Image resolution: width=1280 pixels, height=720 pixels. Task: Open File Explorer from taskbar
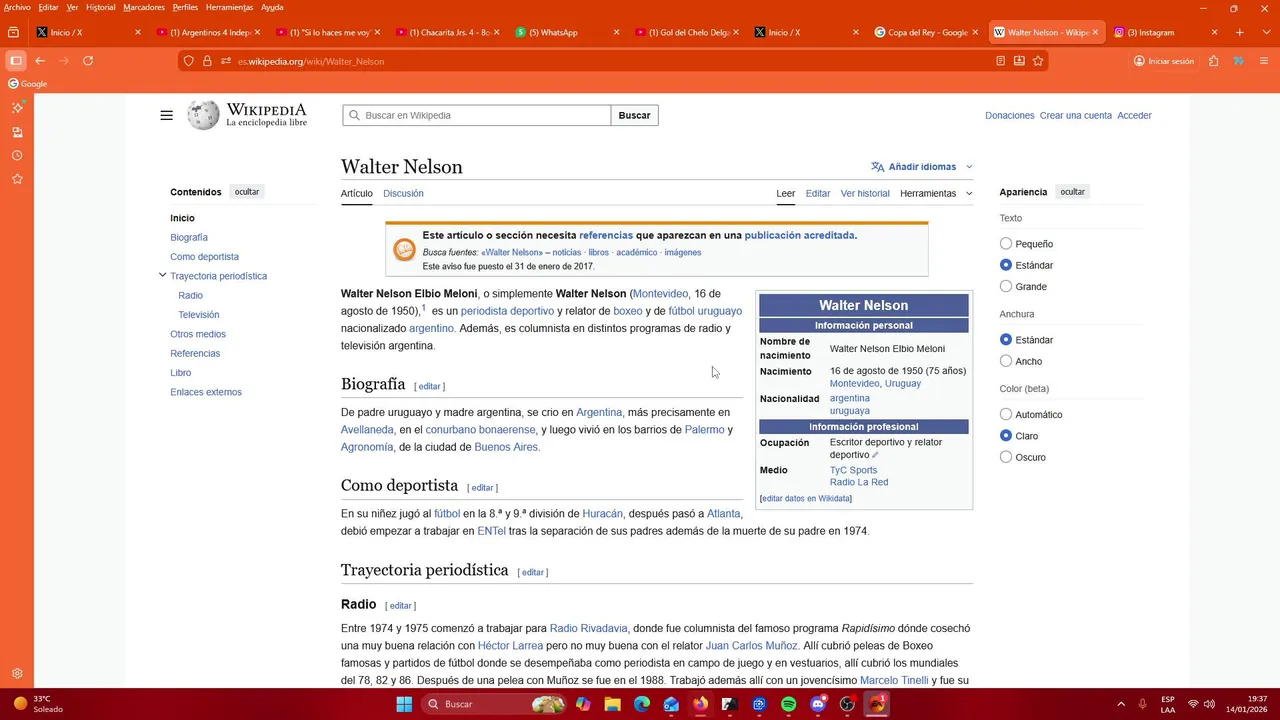[x=612, y=704]
